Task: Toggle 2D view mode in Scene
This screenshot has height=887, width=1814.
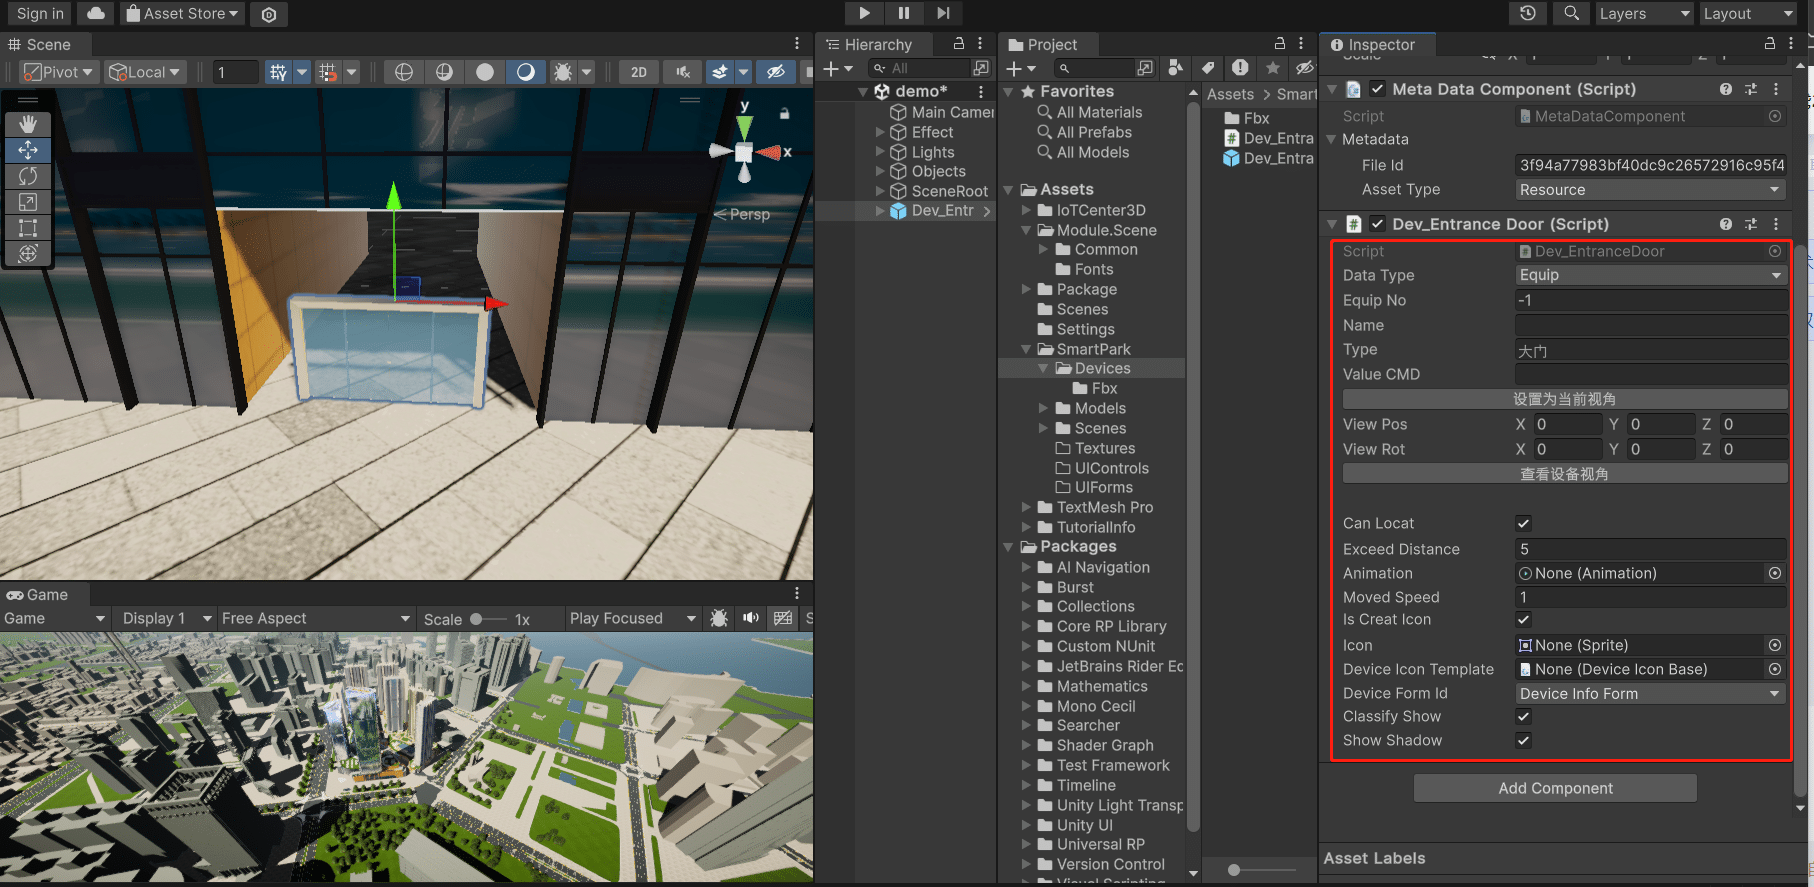Action: tap(639, 72)
